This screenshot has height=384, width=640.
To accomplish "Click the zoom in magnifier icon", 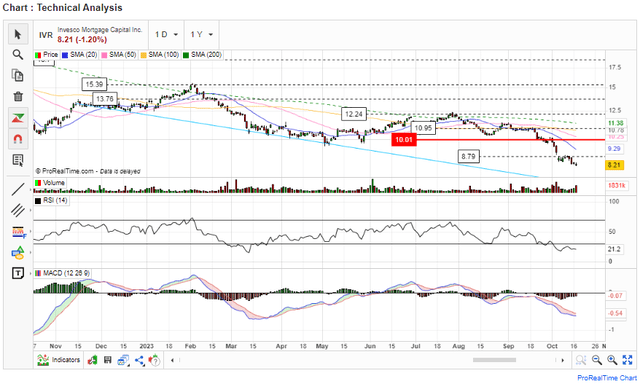I will (x=612, y=360).
